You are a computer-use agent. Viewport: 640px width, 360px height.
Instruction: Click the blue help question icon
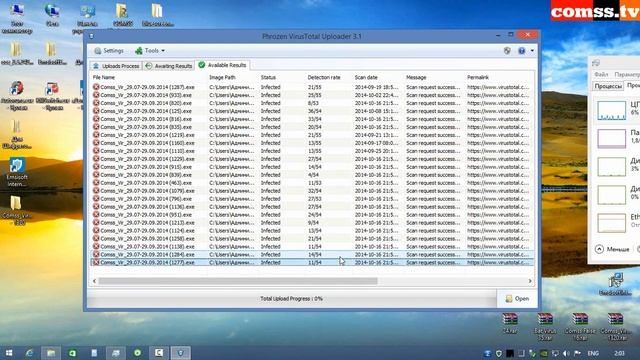(521, 51)
